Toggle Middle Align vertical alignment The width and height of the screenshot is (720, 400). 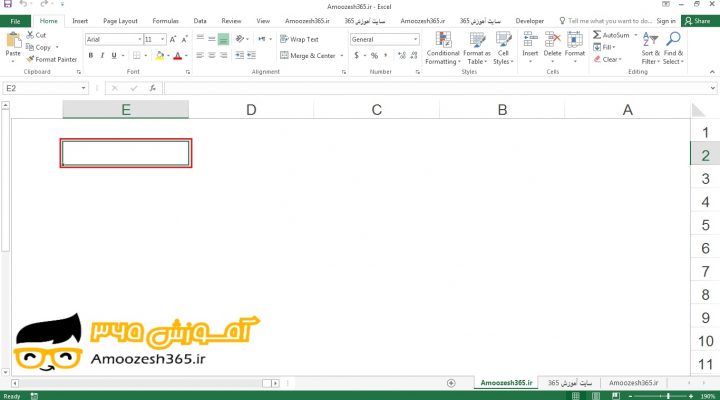(211, 39)
